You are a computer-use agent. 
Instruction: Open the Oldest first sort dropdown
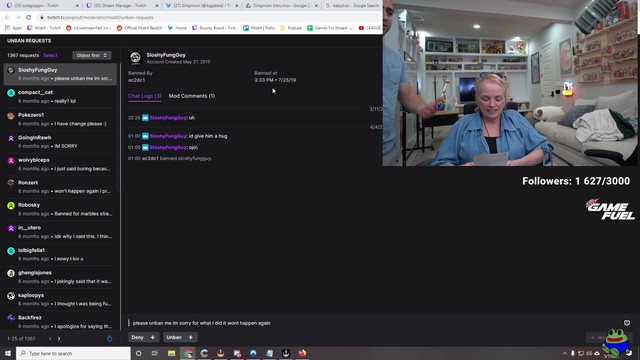(91, 56)
